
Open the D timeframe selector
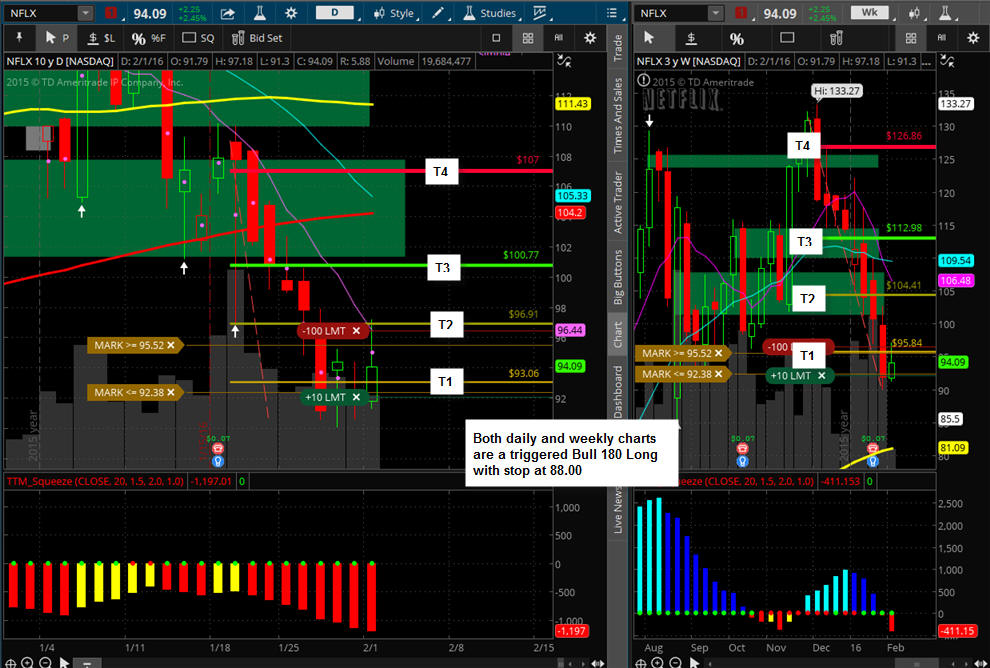pos(335,13)
